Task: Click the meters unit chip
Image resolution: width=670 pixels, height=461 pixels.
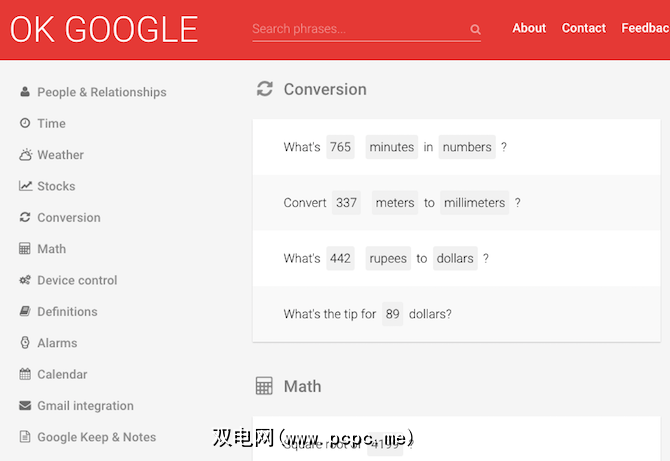Action: click(395, 203)
